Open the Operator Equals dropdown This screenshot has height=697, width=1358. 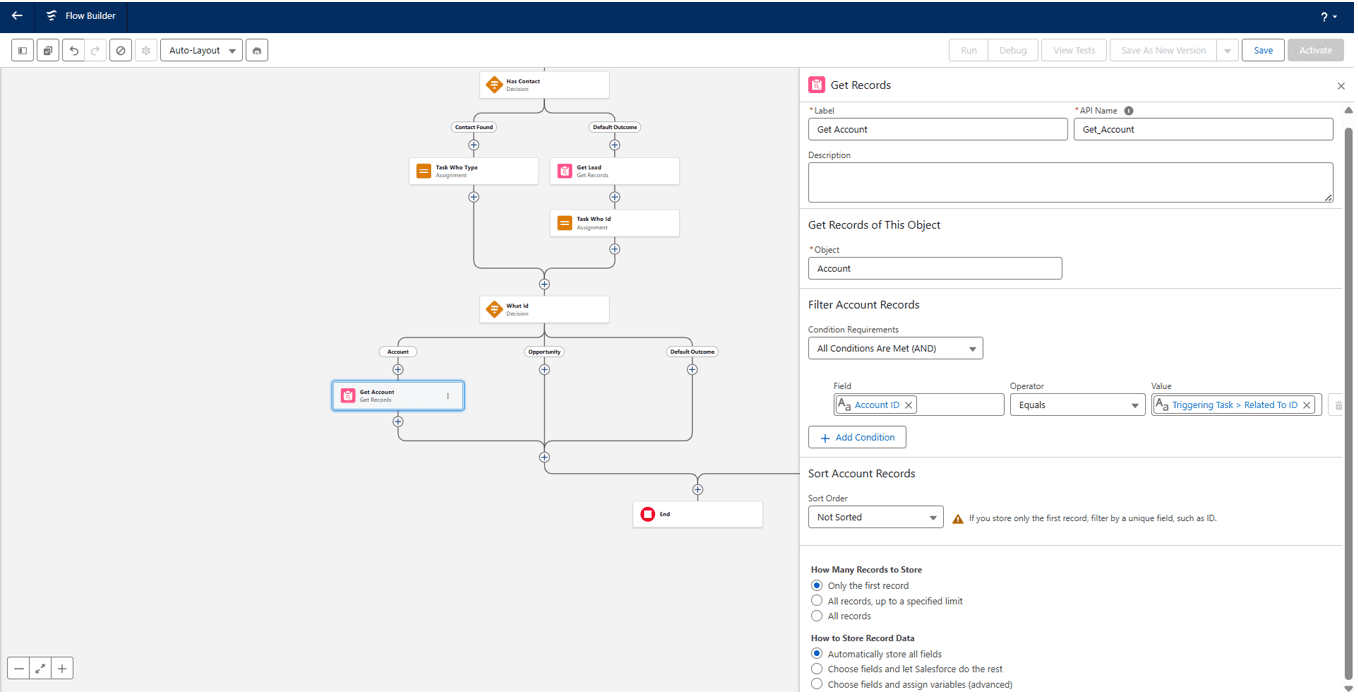tap(1077, 405)
